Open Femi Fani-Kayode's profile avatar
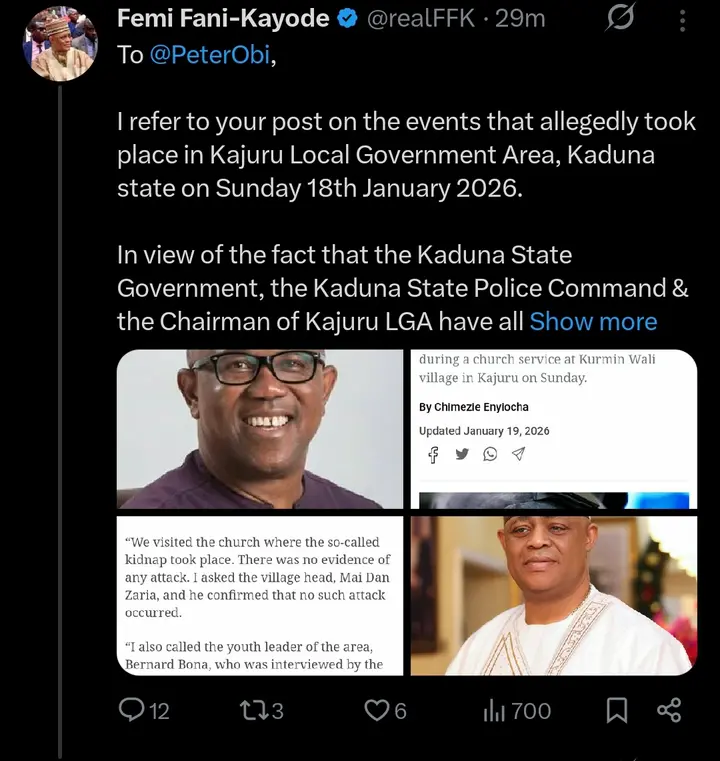This screenshot has width=720, height=761. click(61, 43)
